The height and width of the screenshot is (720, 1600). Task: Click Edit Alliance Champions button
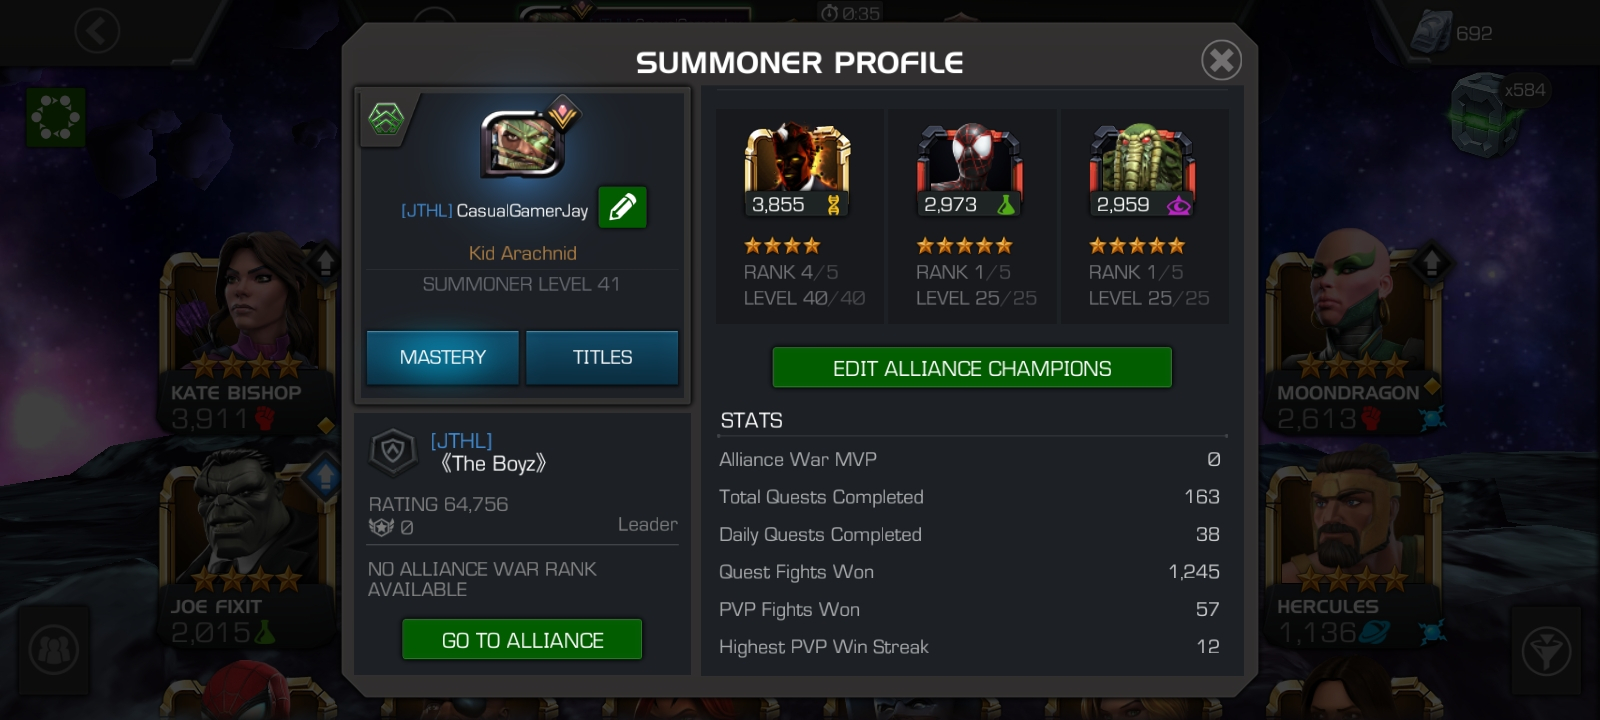click(x=972, y=368)
